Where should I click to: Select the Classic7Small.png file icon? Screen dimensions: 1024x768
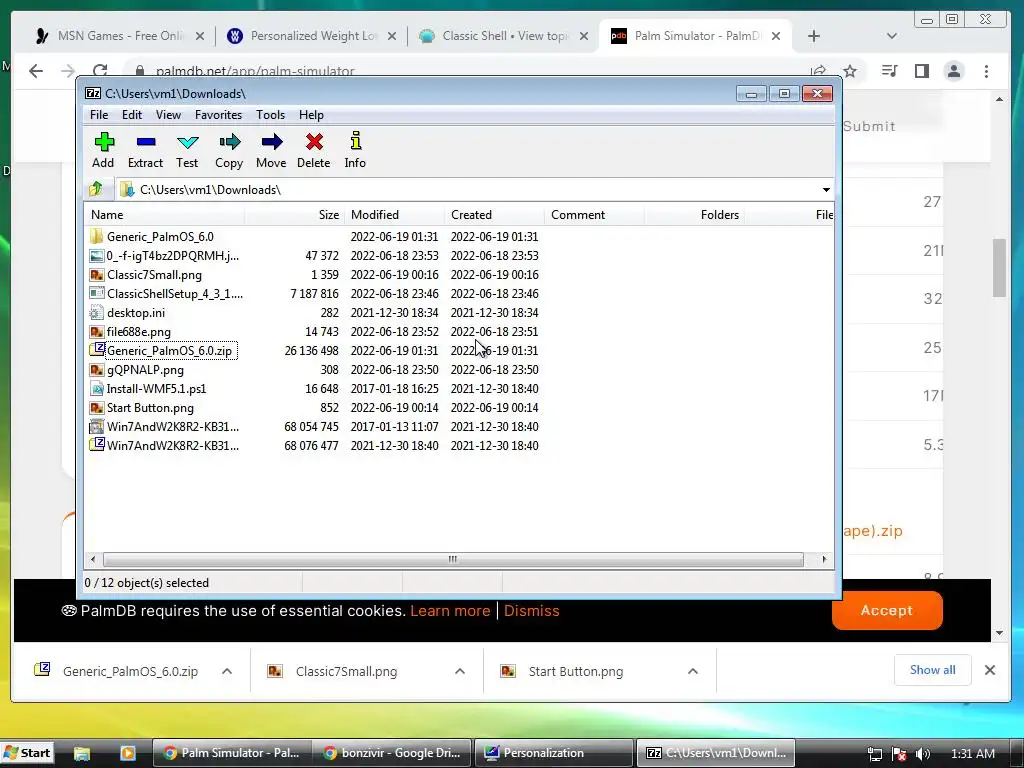tap(97, 274)
